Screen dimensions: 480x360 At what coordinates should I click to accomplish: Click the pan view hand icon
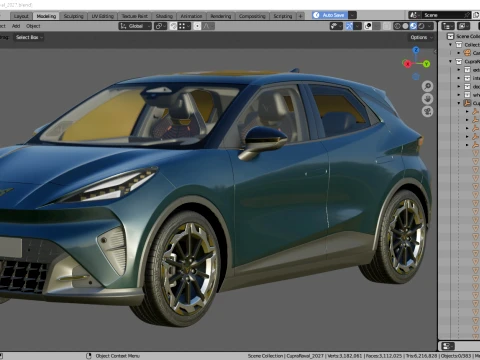click(427, 99)
